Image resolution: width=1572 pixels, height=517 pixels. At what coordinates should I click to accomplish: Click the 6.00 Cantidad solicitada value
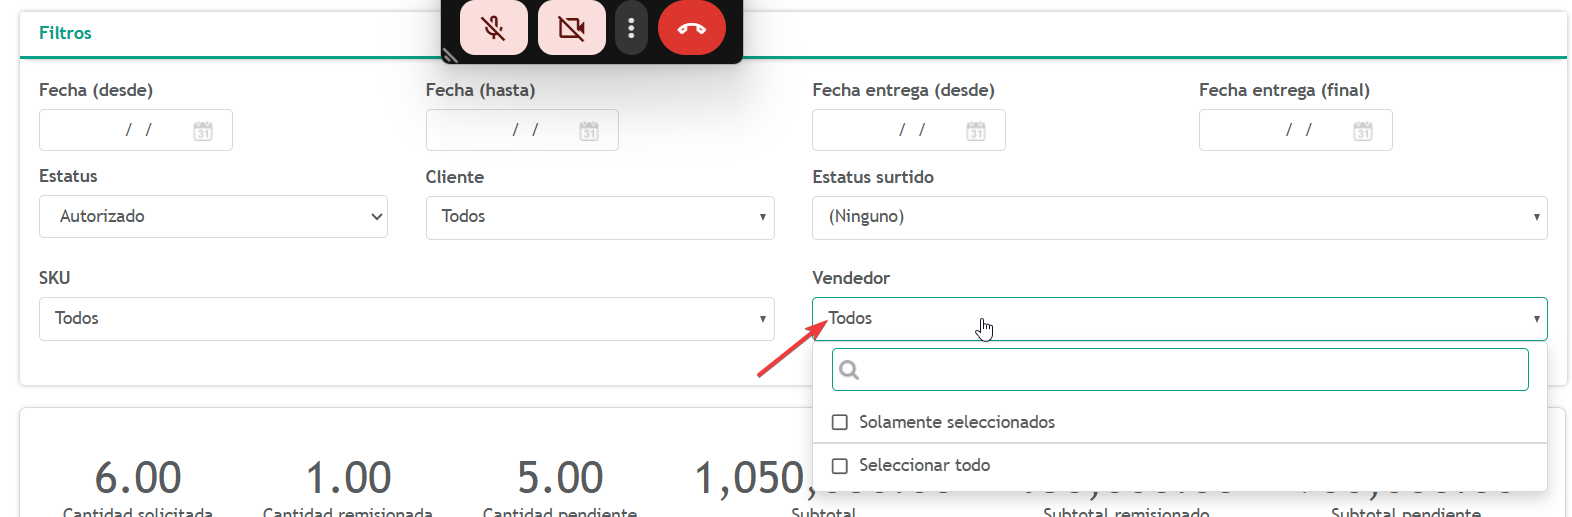pos(138,478)
